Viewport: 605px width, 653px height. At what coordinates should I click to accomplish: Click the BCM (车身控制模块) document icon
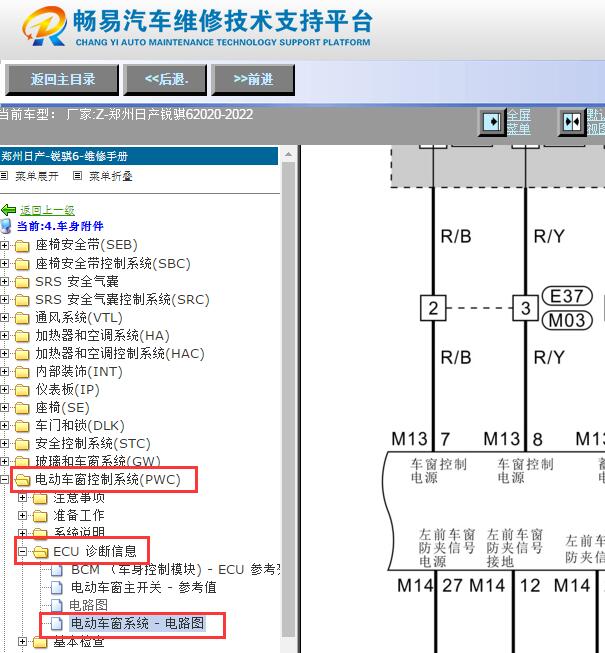pos(57,570)
